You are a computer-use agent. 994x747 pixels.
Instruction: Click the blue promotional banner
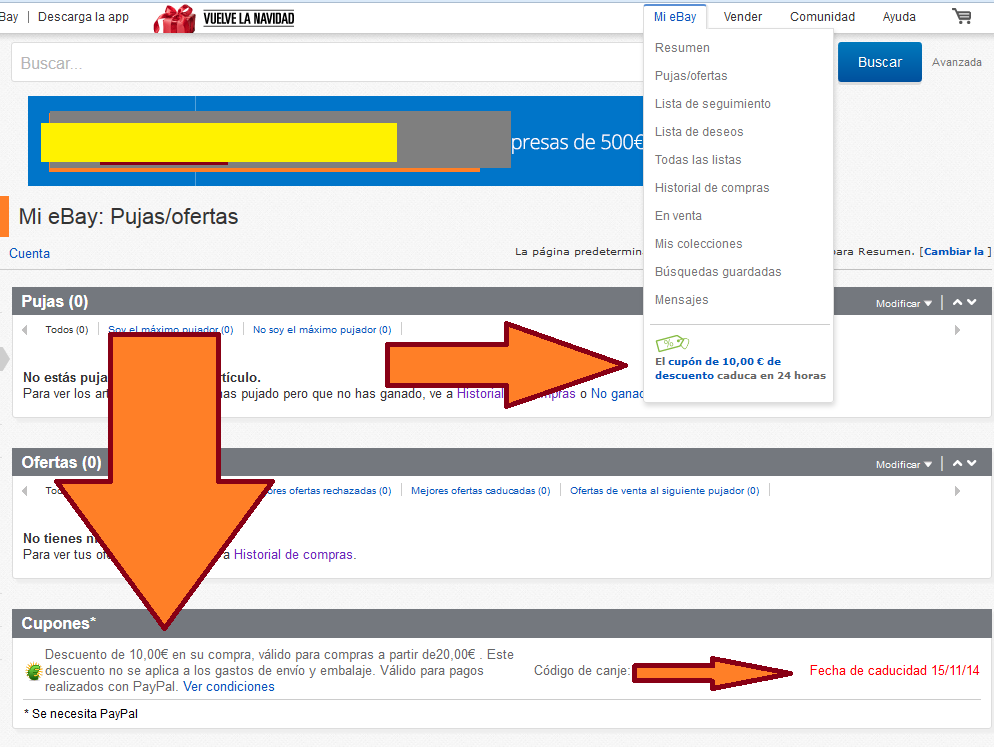pos(335,141)
